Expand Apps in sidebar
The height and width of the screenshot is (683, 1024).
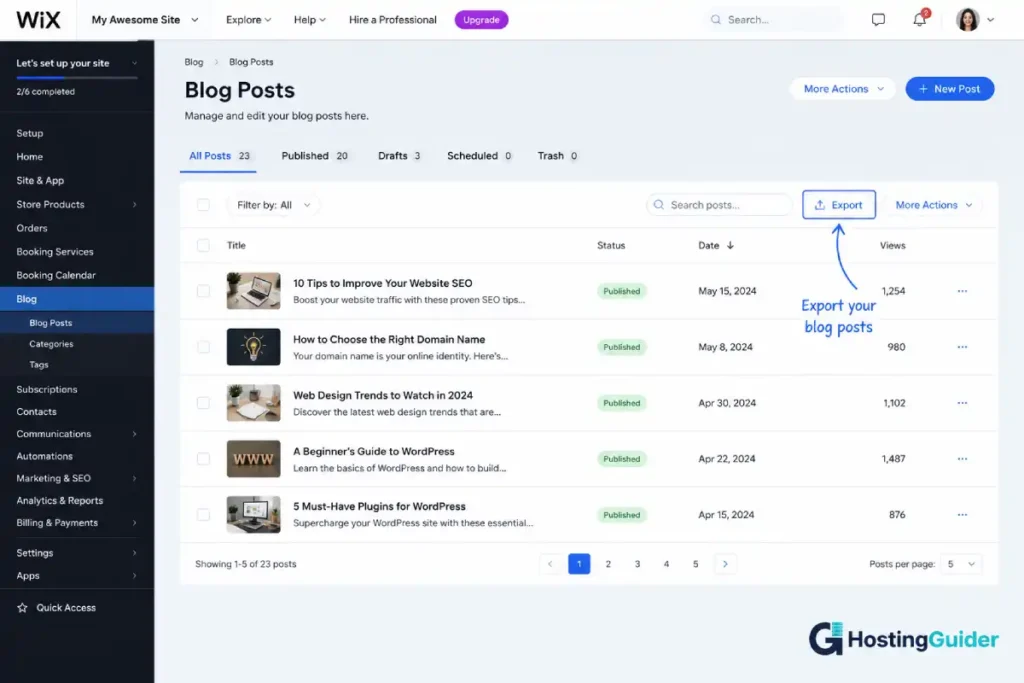coord(135,575)
